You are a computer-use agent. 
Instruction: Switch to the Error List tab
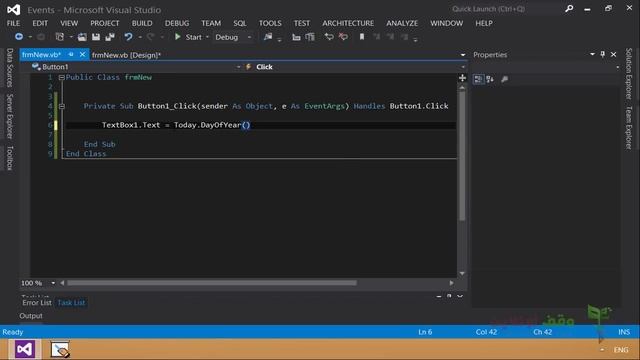tap(37, 302)
